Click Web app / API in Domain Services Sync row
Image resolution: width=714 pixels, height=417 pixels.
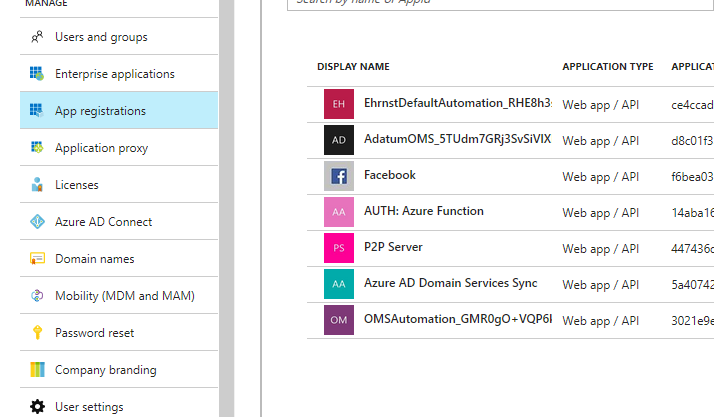pos(601,285)
